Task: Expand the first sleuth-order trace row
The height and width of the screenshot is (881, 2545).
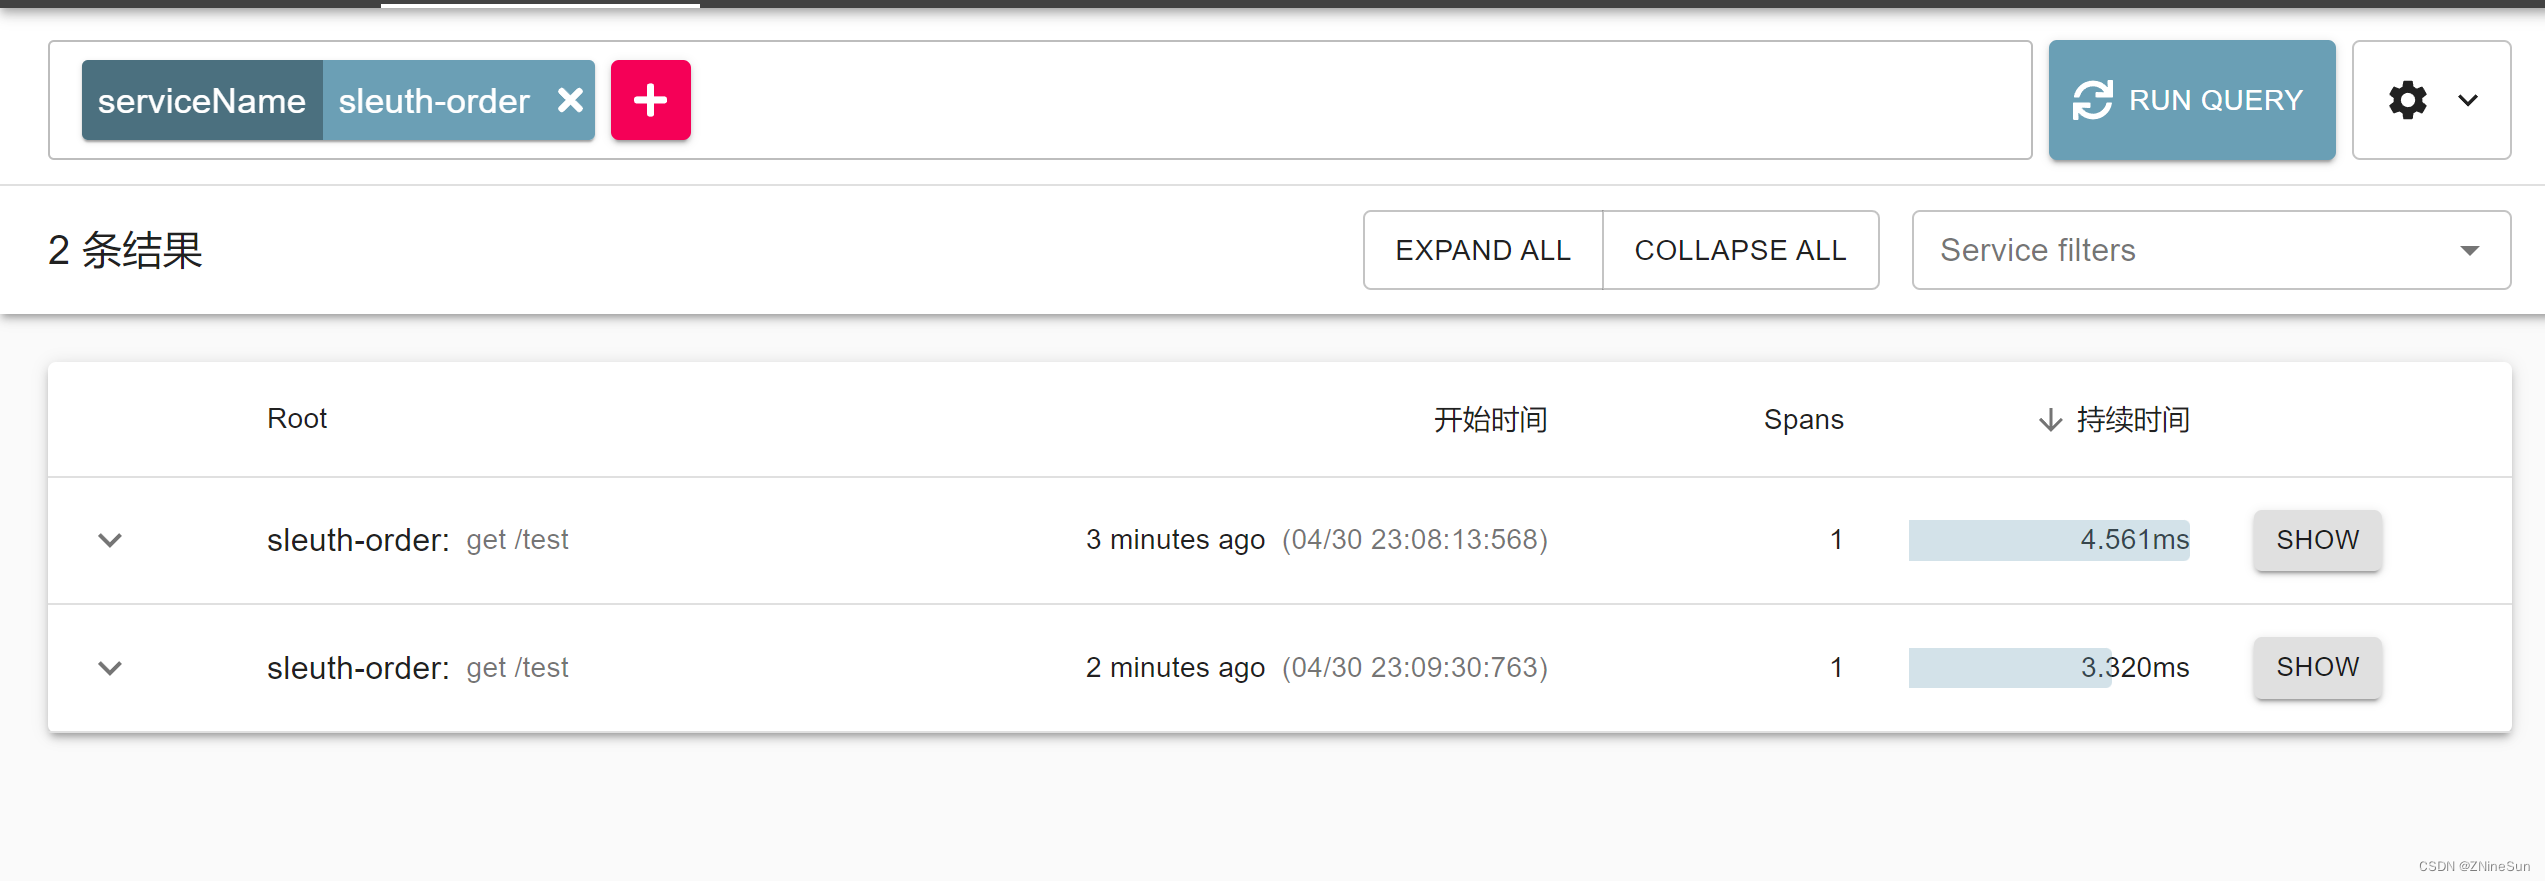Action: [x=109, y=540]
